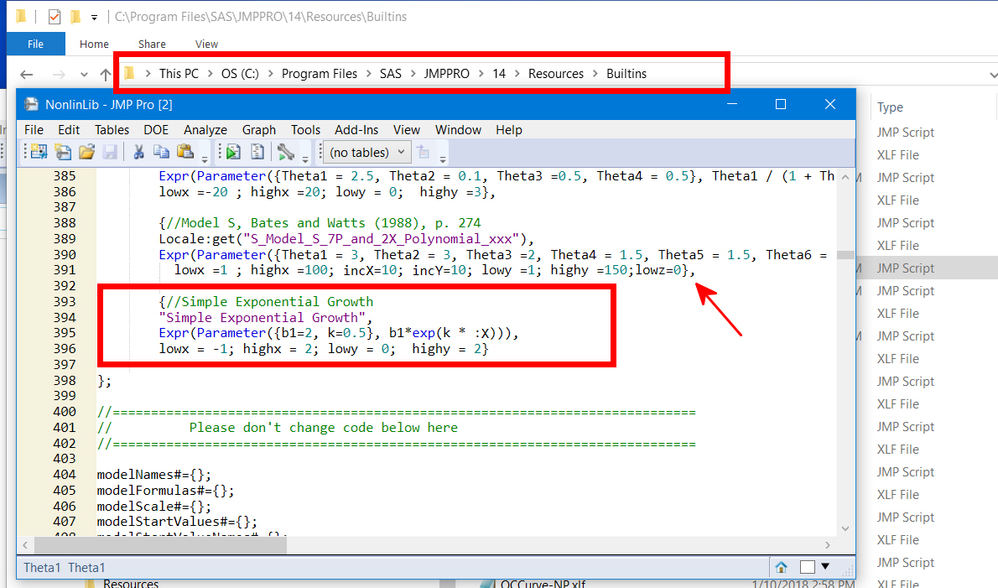Click the Copy icon in JMP toolbar
The width and height of the screenshot is (998, 588).
click(x=161, y=152)
